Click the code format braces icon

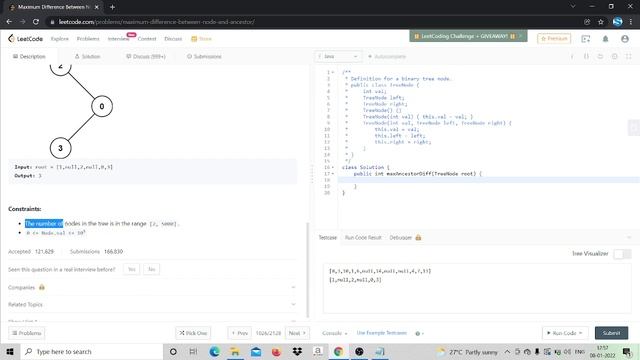tap(586, 56)
